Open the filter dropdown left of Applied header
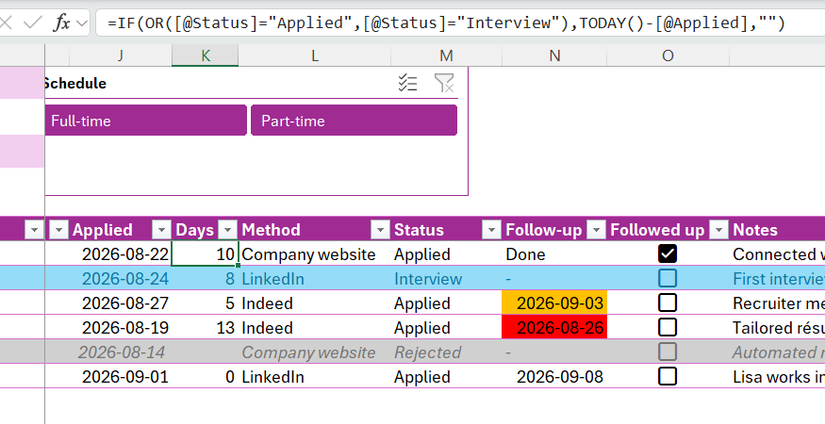Screen dimensions: 825x424 point(59,230)
